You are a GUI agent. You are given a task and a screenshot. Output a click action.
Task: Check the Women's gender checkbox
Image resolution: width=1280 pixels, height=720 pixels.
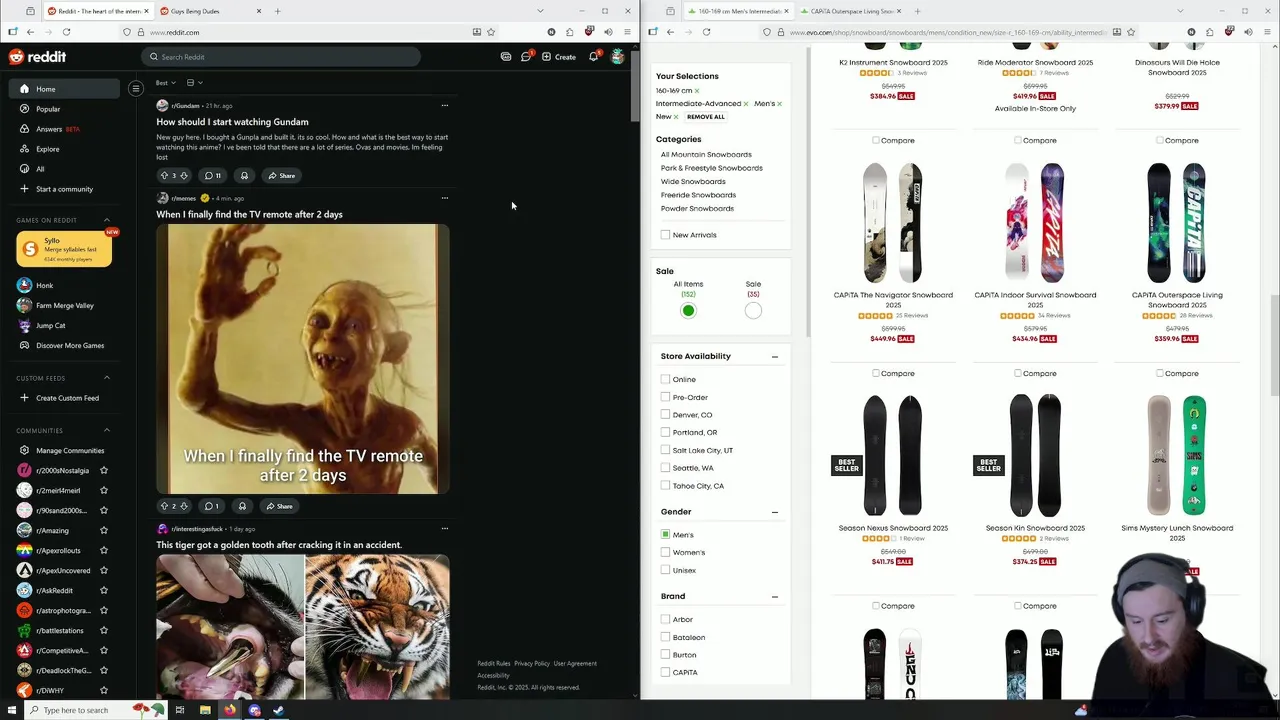coord(665,552)
